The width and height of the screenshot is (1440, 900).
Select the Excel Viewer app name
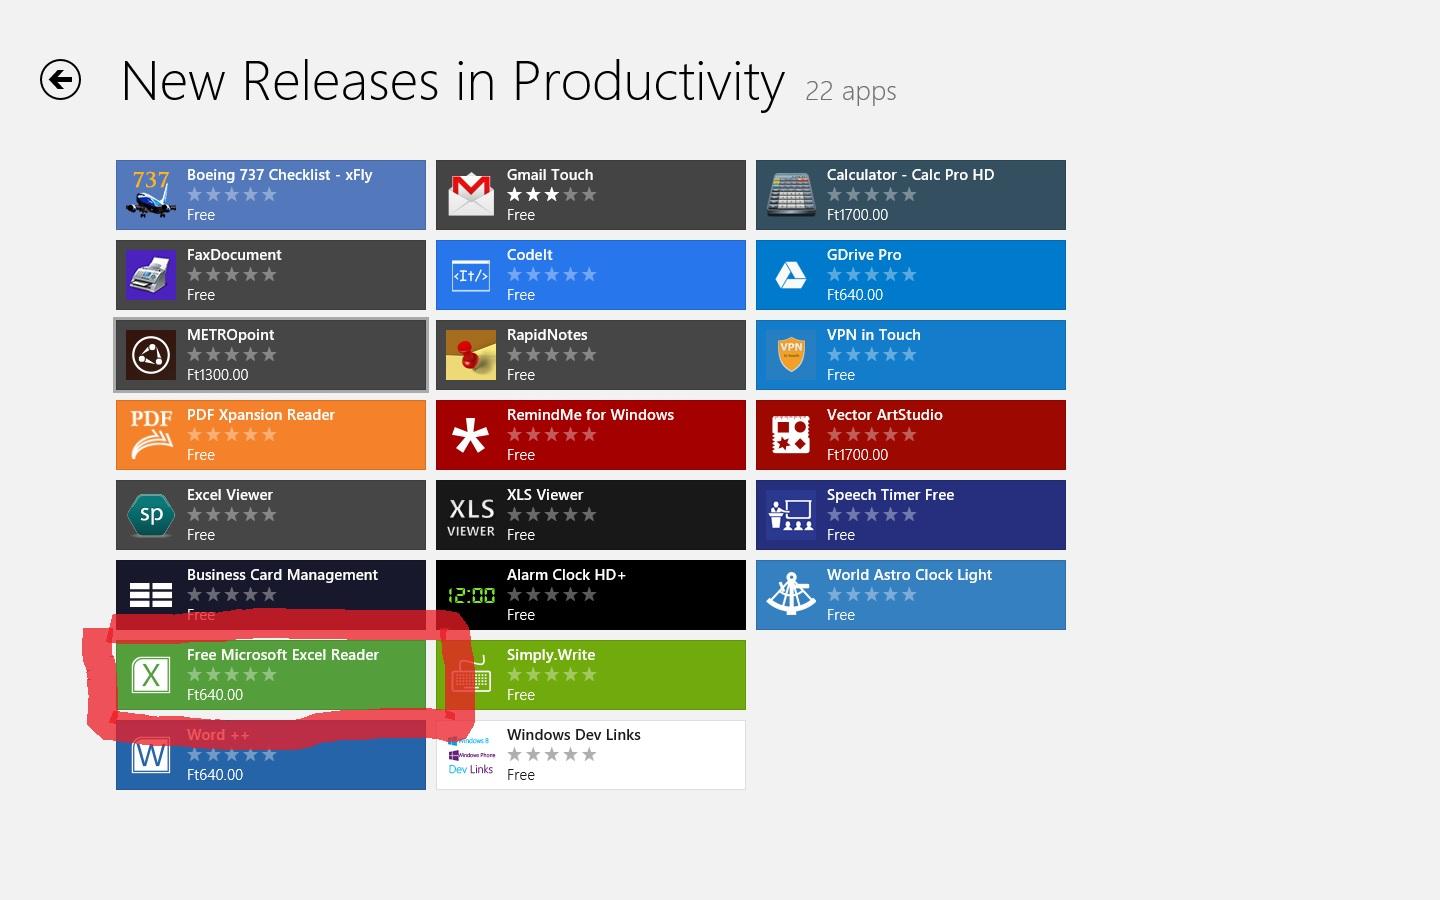[230, 495]
